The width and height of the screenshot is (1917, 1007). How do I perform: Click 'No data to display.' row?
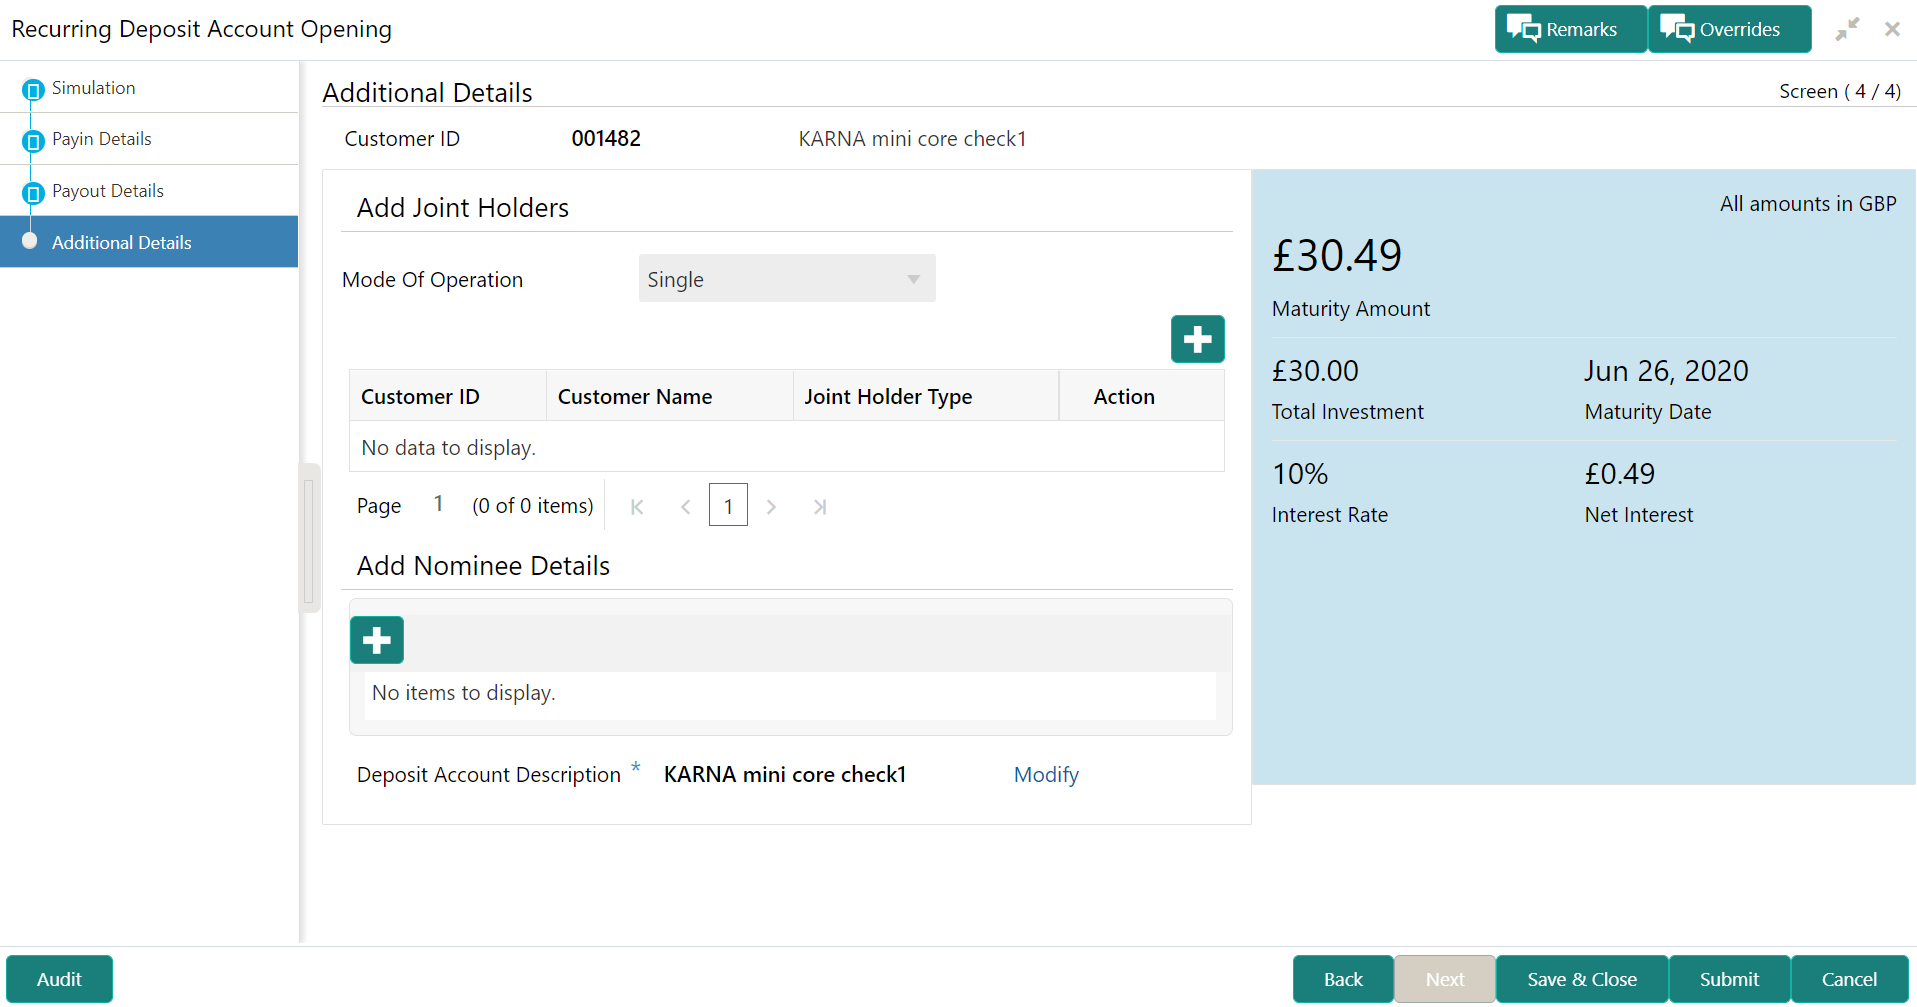coord(787,447)
